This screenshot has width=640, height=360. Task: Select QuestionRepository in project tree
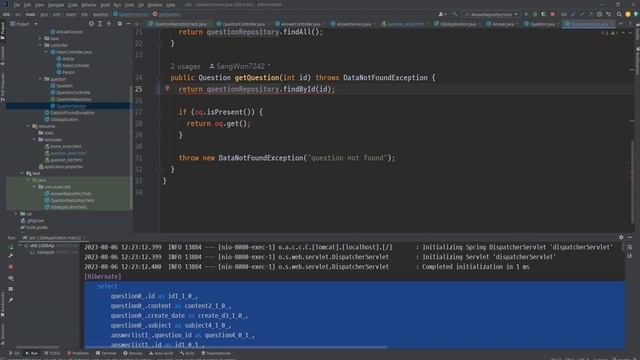pyautogui.click(x=71, y=99)
